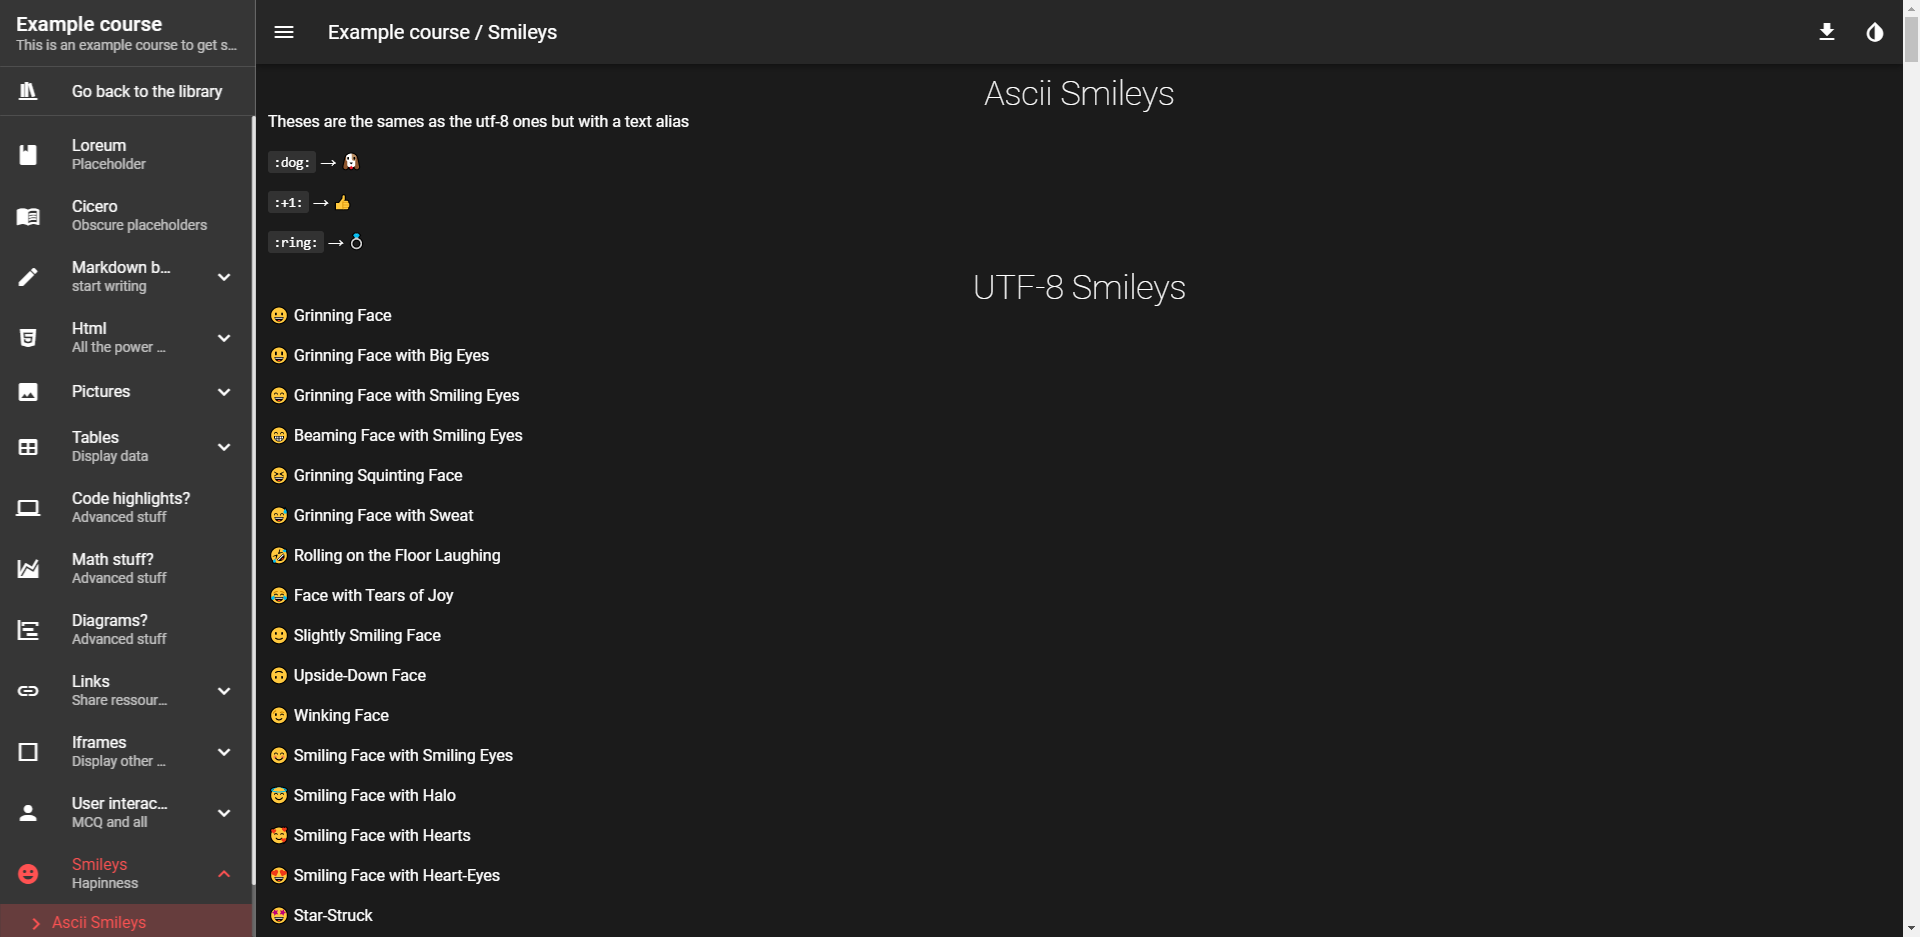Image resolution: width=1920 pixels, height=937 pixels.
Task: Select the Pictures image icon
Action: click(28, 391)
